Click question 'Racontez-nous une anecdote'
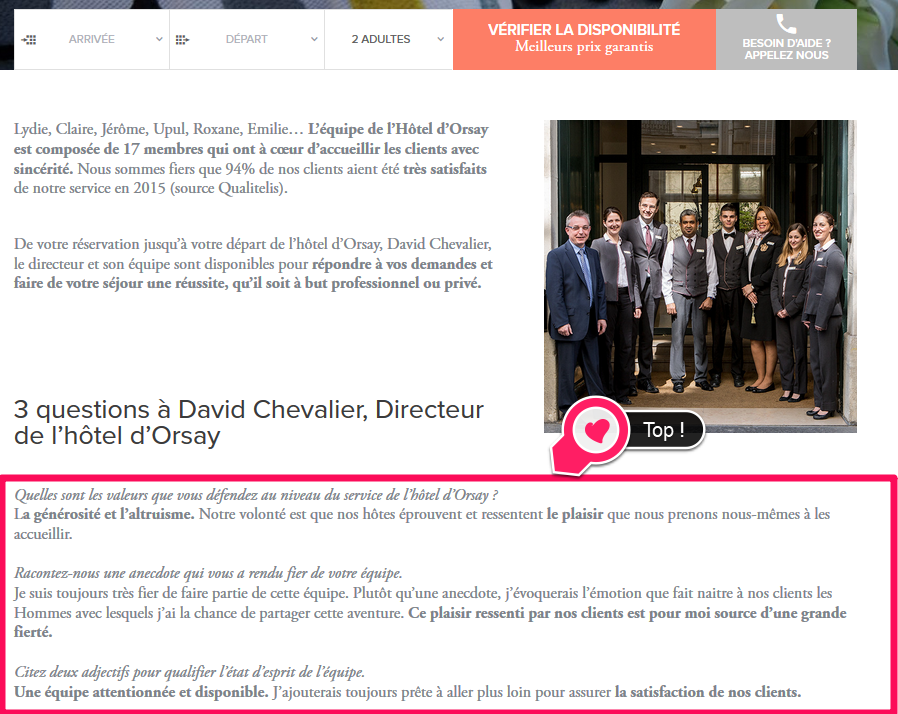Screen dimensions: 898x714 point(208,574)
